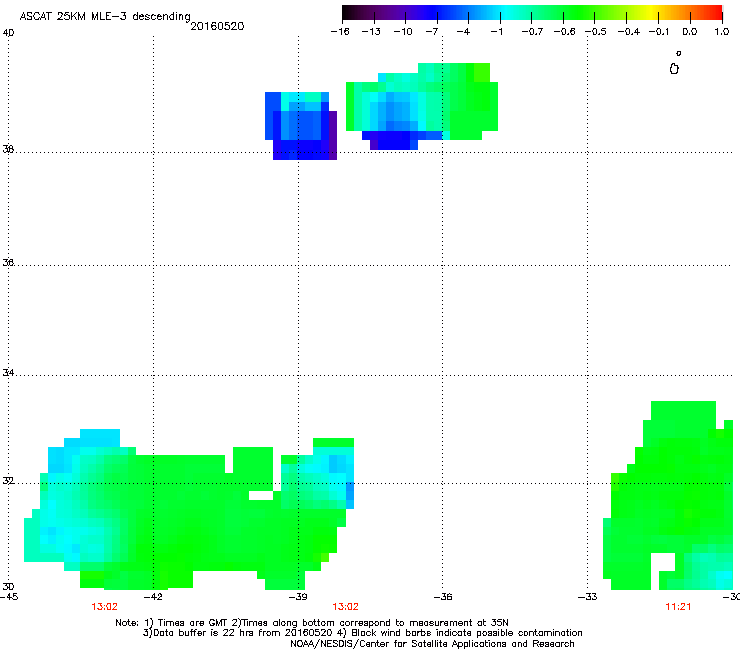Image resolution: width=740 pixels, height=650 pixels.
Task: Click the -7 colorbar tick label
Action: click(x=432, y=32)
